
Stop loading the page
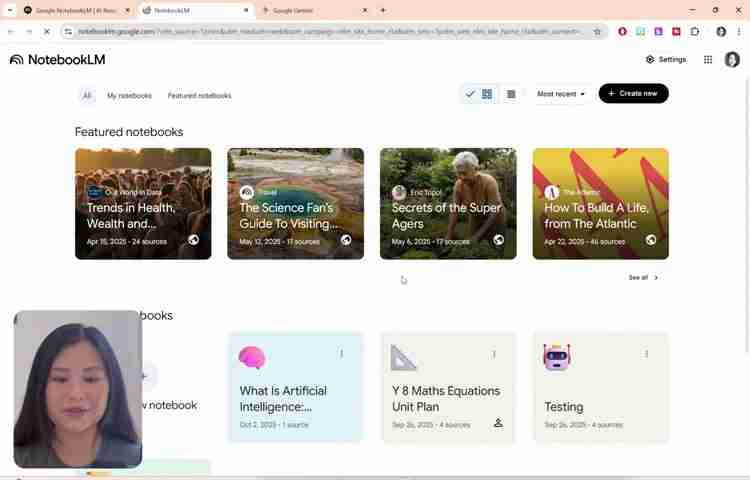pos(47,32)
